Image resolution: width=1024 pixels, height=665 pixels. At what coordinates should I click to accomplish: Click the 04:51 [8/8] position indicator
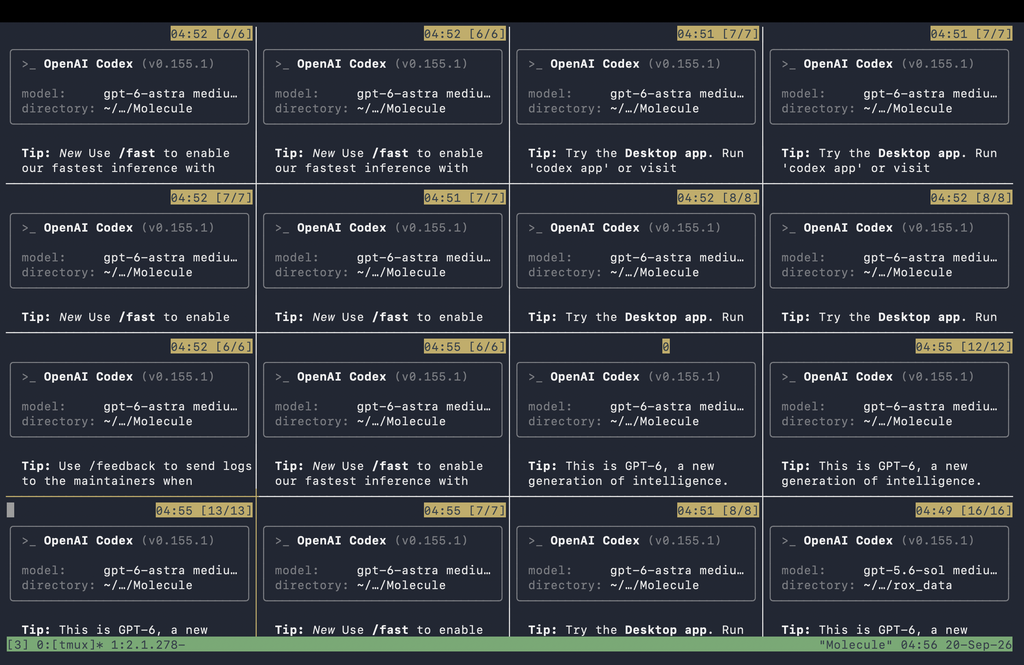click(718, 510)
